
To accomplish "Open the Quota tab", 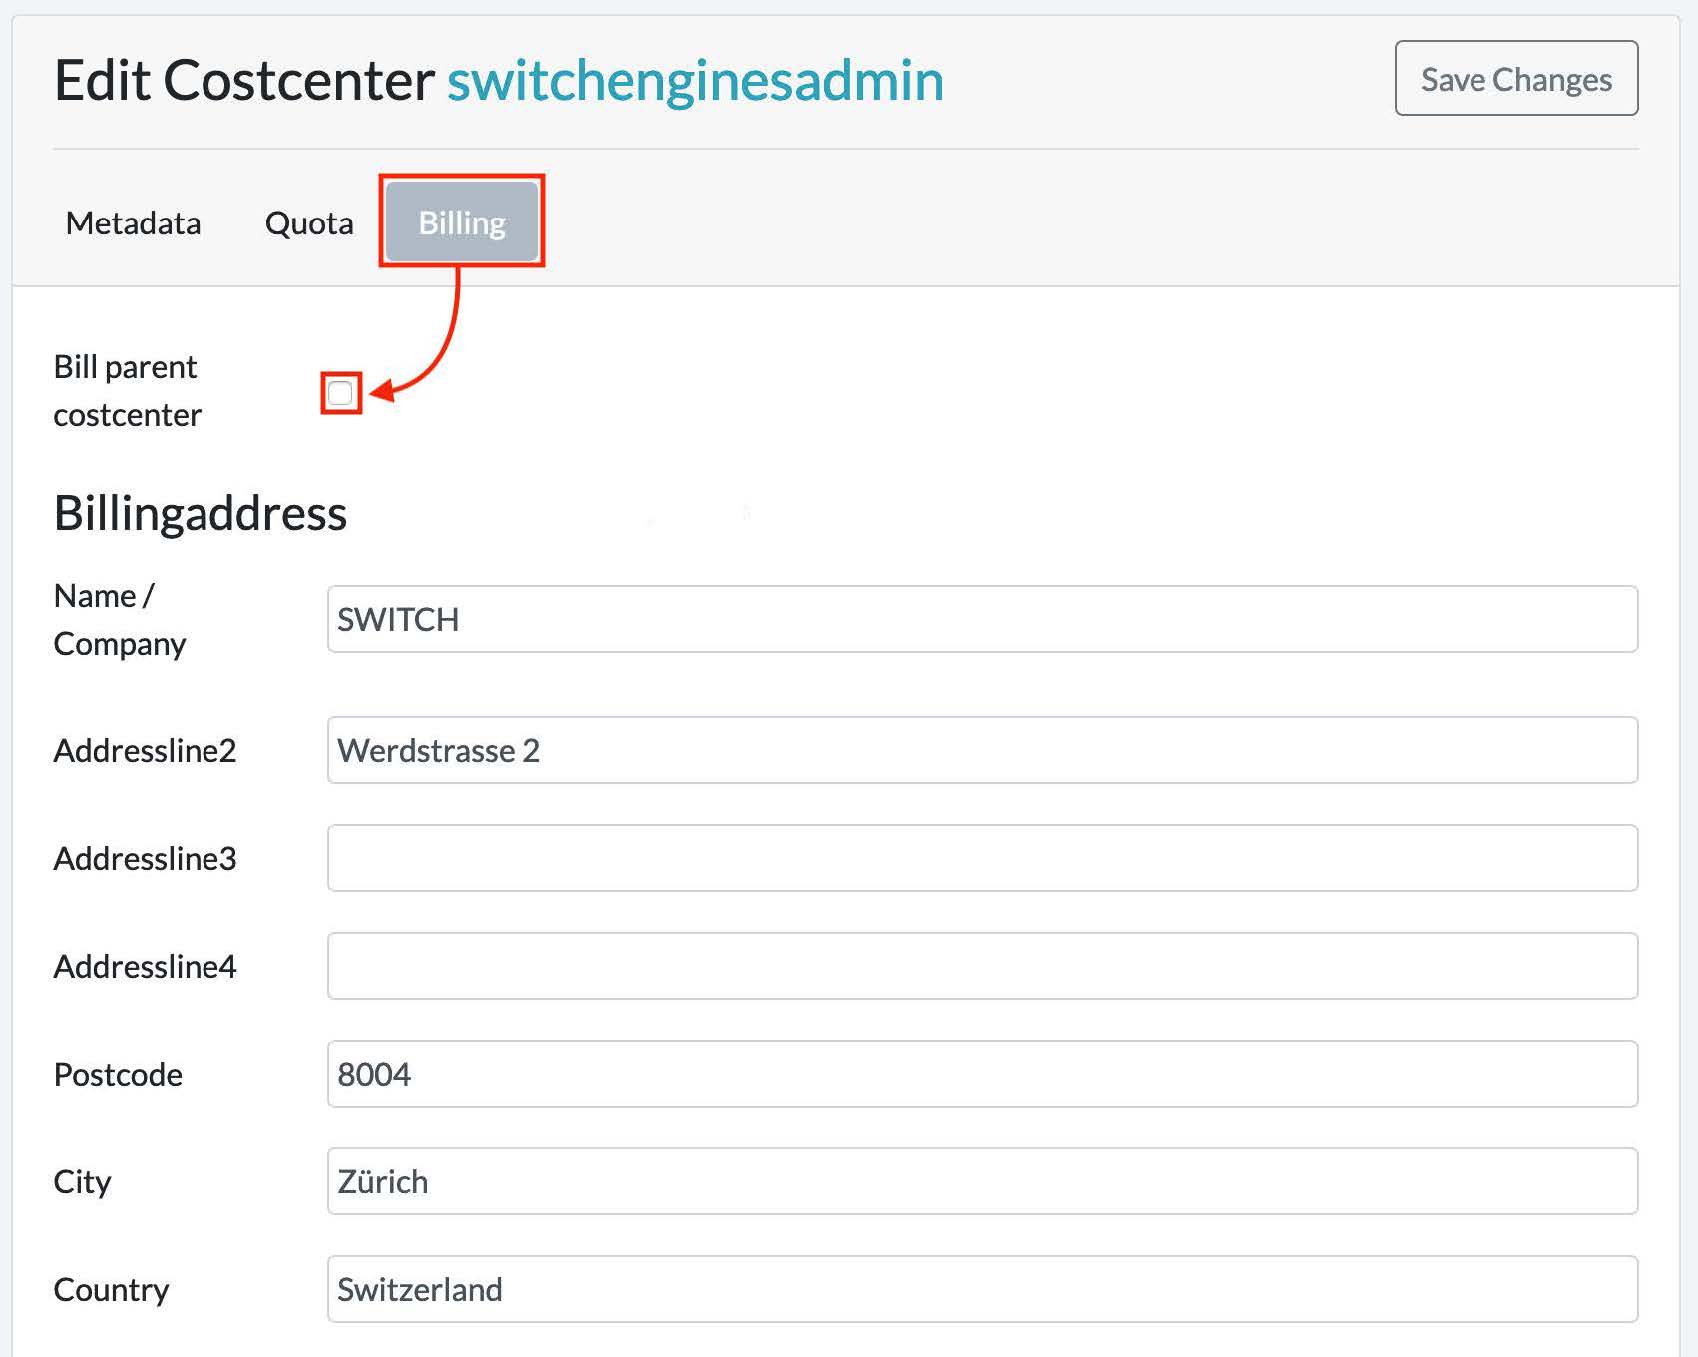I will pyautogui.click(x=309, y=222).
